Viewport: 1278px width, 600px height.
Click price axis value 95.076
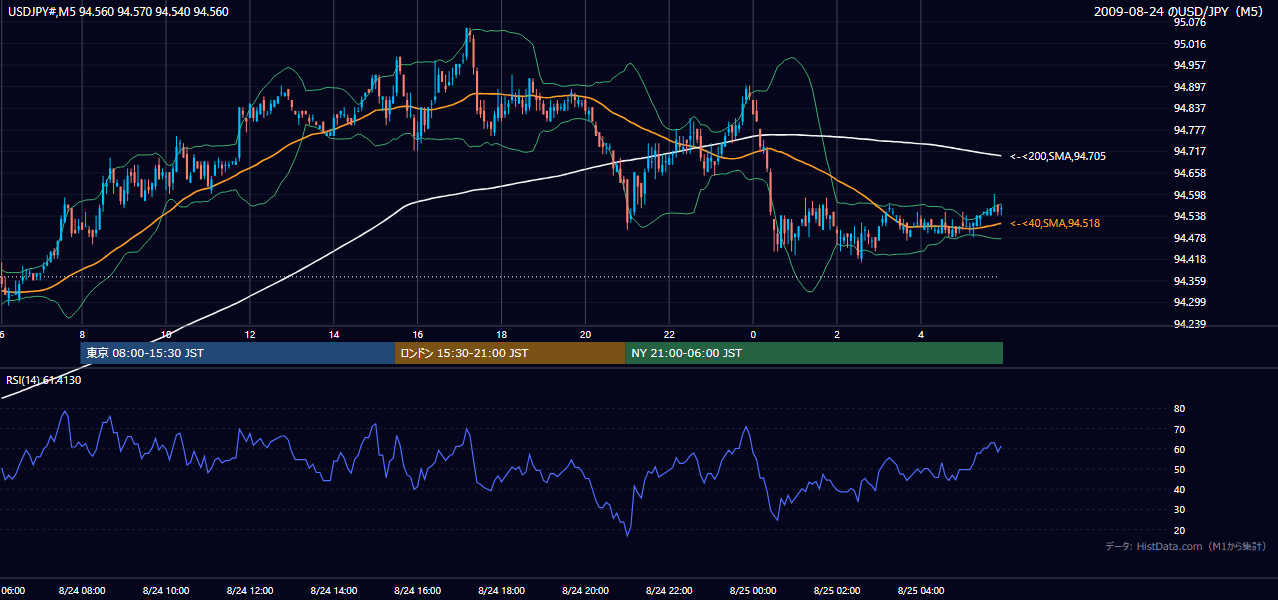point(1190,22)
